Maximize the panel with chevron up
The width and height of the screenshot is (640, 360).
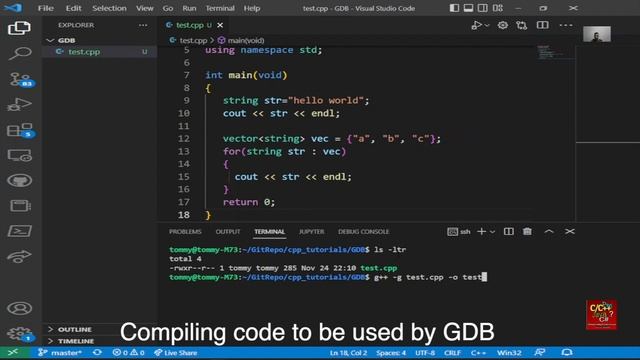(x=549, y=231)
